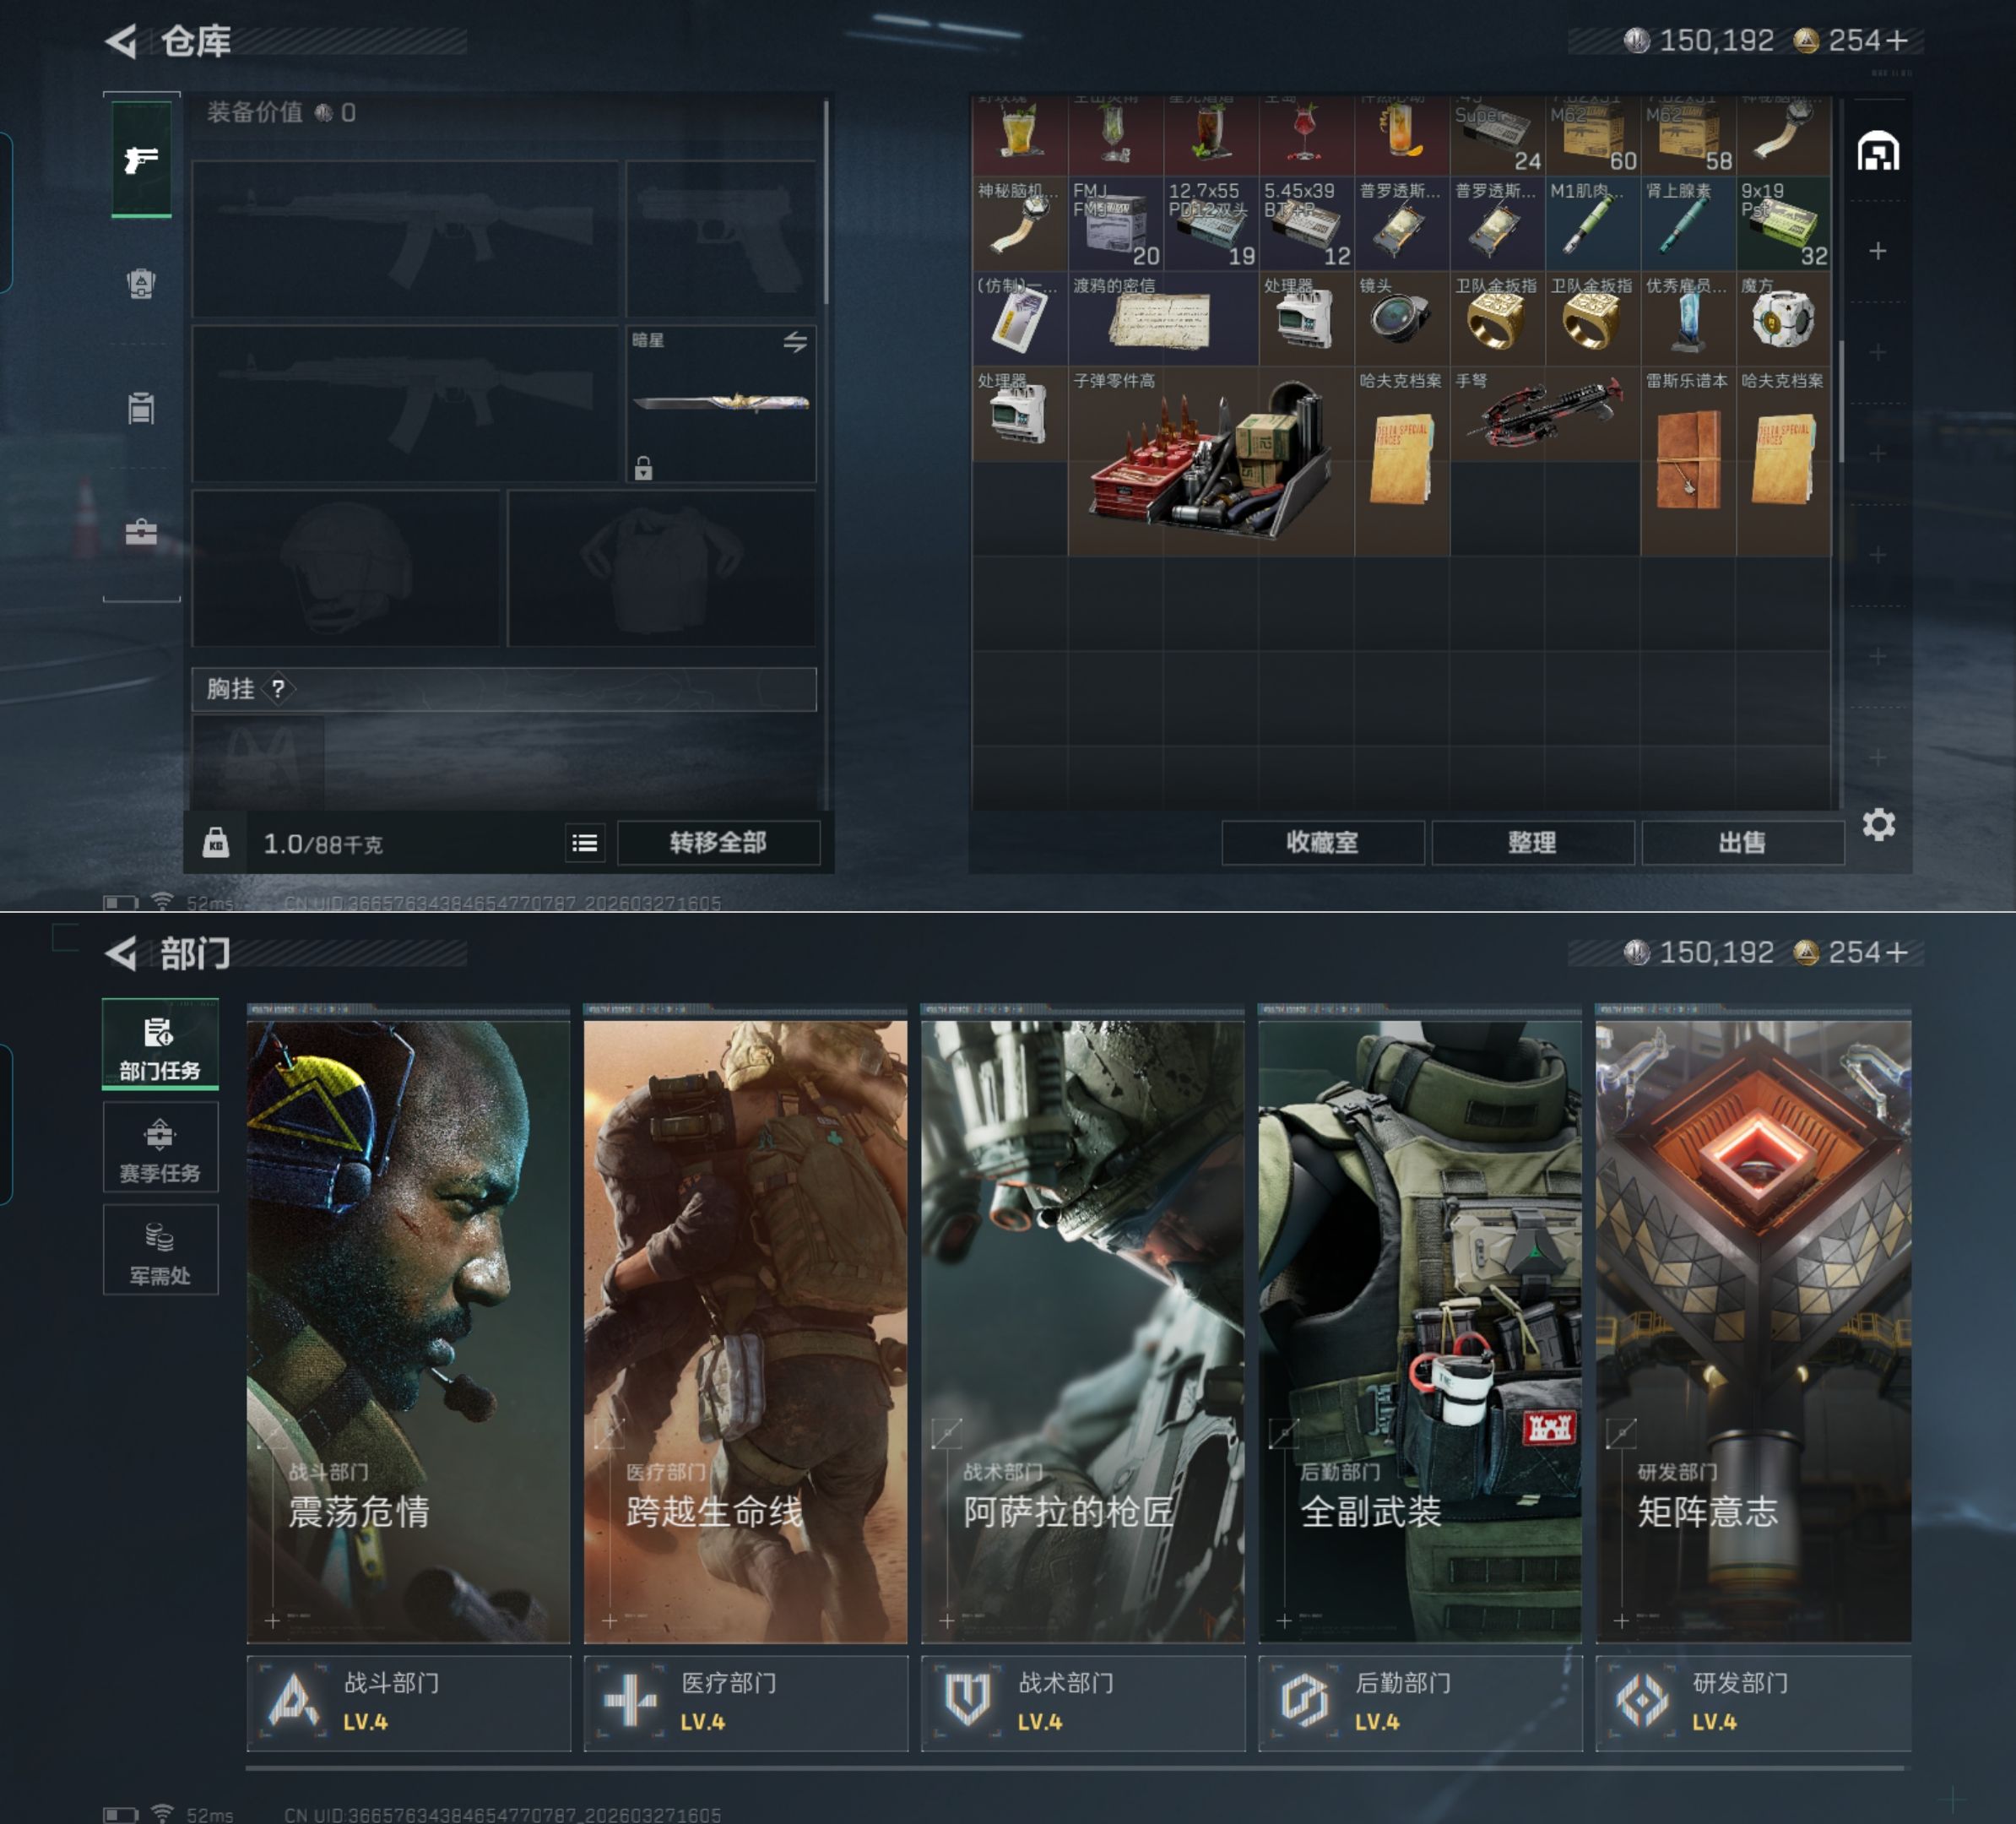Open the backpack equipment sidebar icon
Viewport: 2016px width, 1824px height.
click(x=141, y=284)
